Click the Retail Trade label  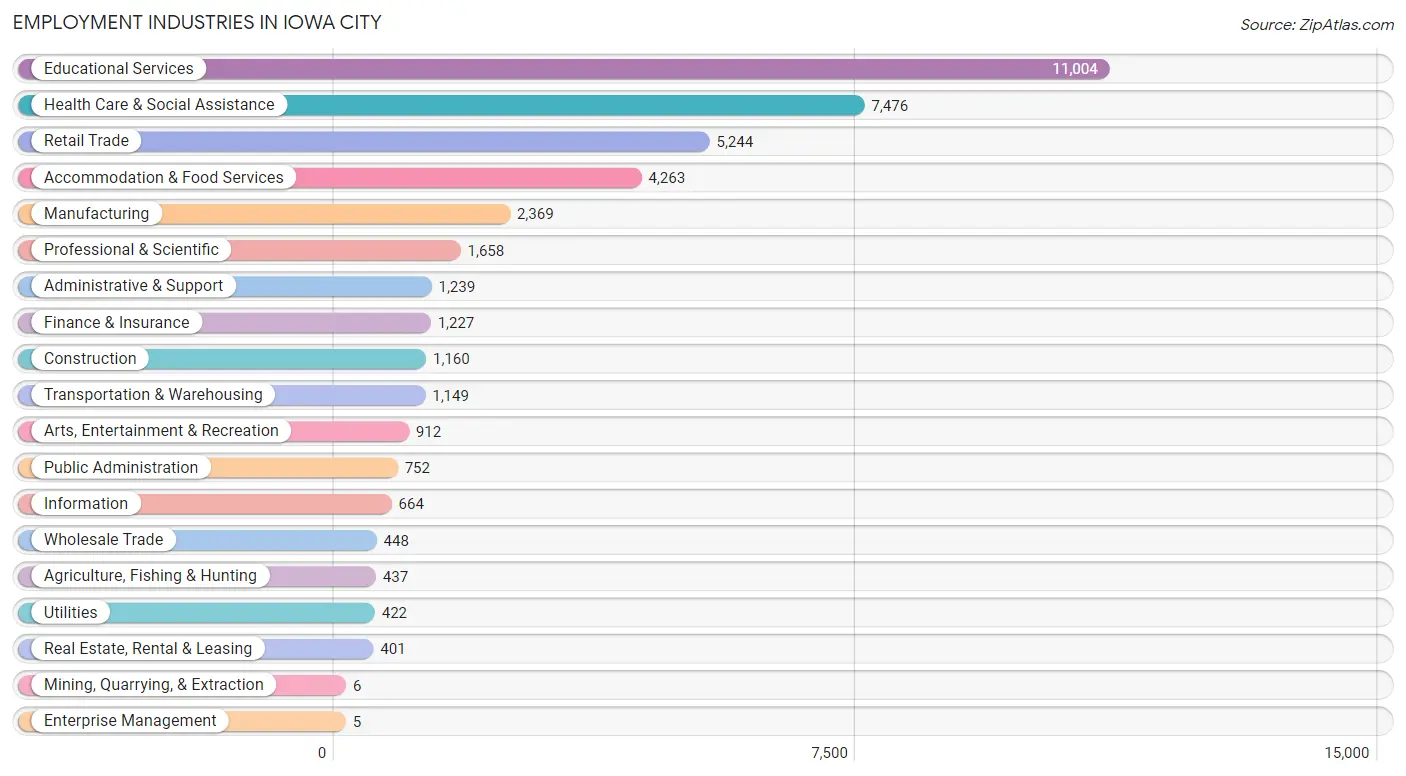pos(86,140)
